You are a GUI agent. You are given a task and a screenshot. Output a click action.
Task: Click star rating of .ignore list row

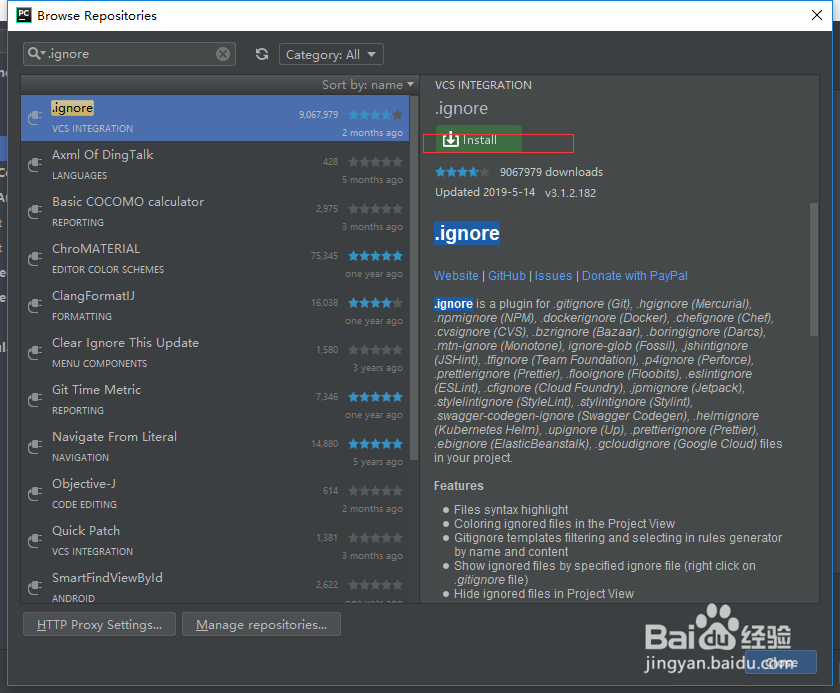[x=375, y=115]
